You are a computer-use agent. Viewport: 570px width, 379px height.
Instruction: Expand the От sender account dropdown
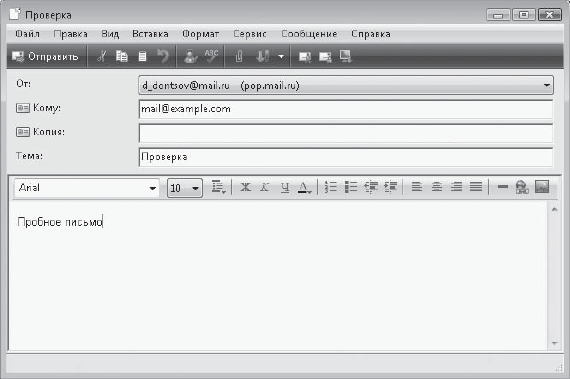click(x=546, y=85)
